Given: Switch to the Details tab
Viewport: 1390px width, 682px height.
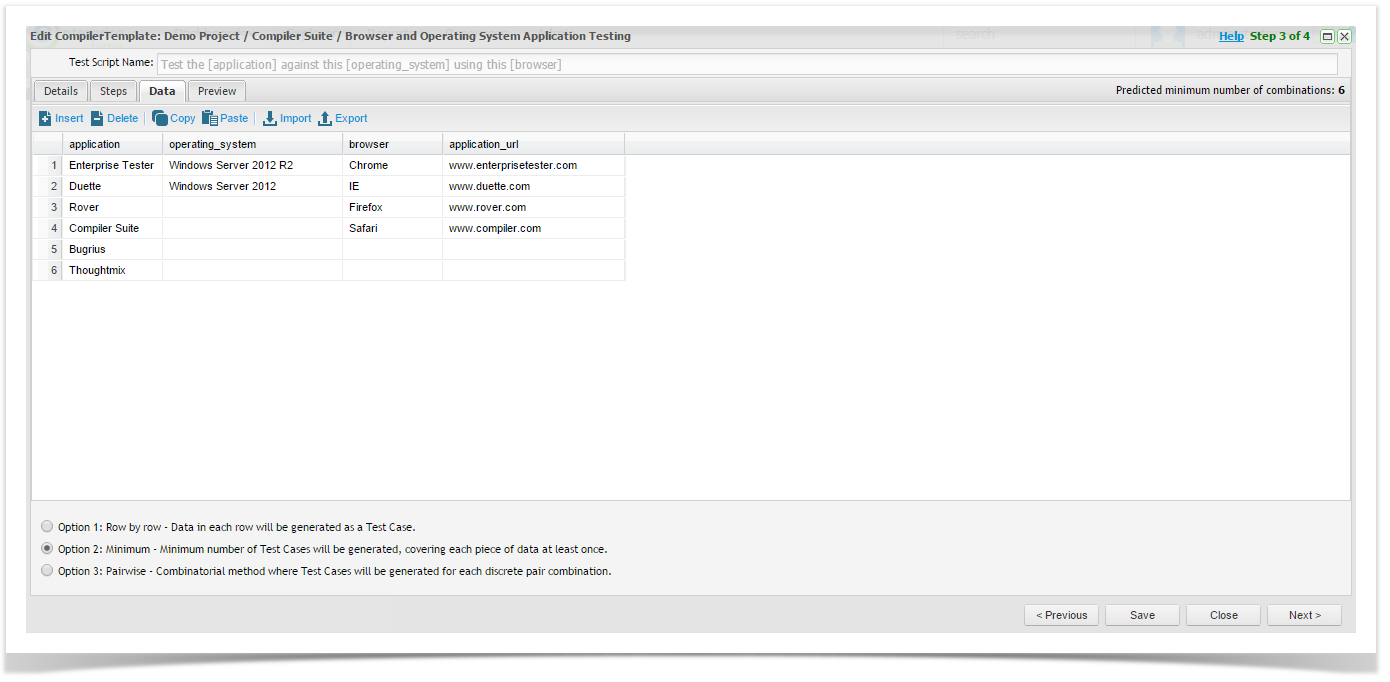Looking at the screenshot, I should pos(61,91).
